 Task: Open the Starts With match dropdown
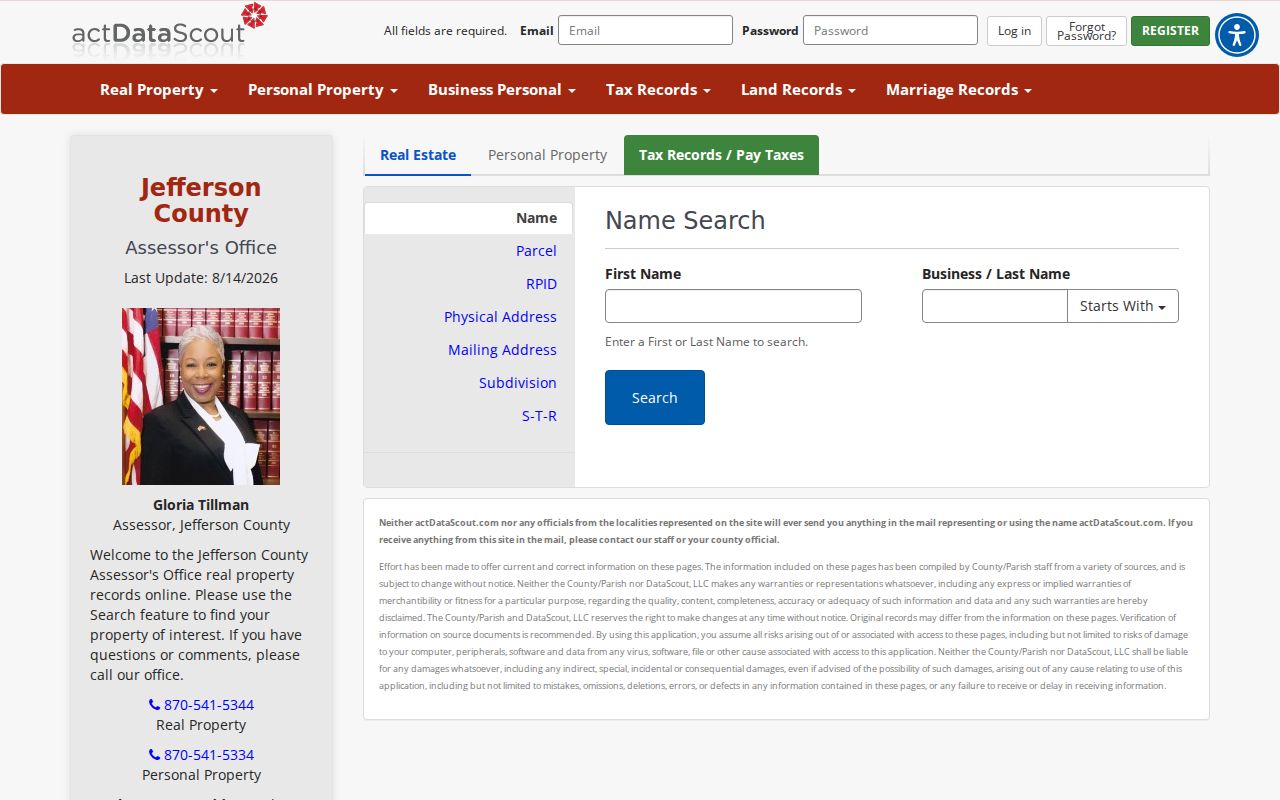tap(1122, 306)
